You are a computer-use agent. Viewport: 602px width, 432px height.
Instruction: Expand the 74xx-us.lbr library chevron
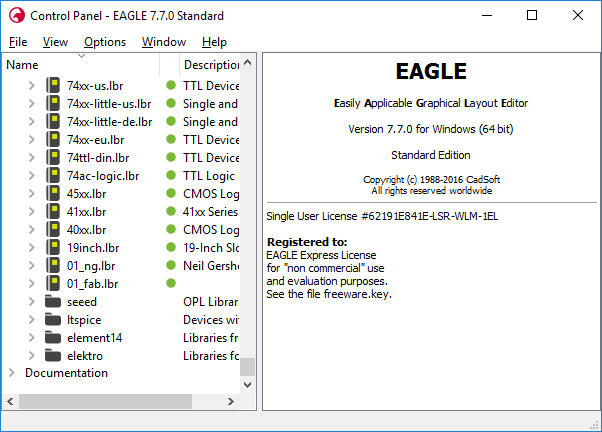tap(32, 85)
